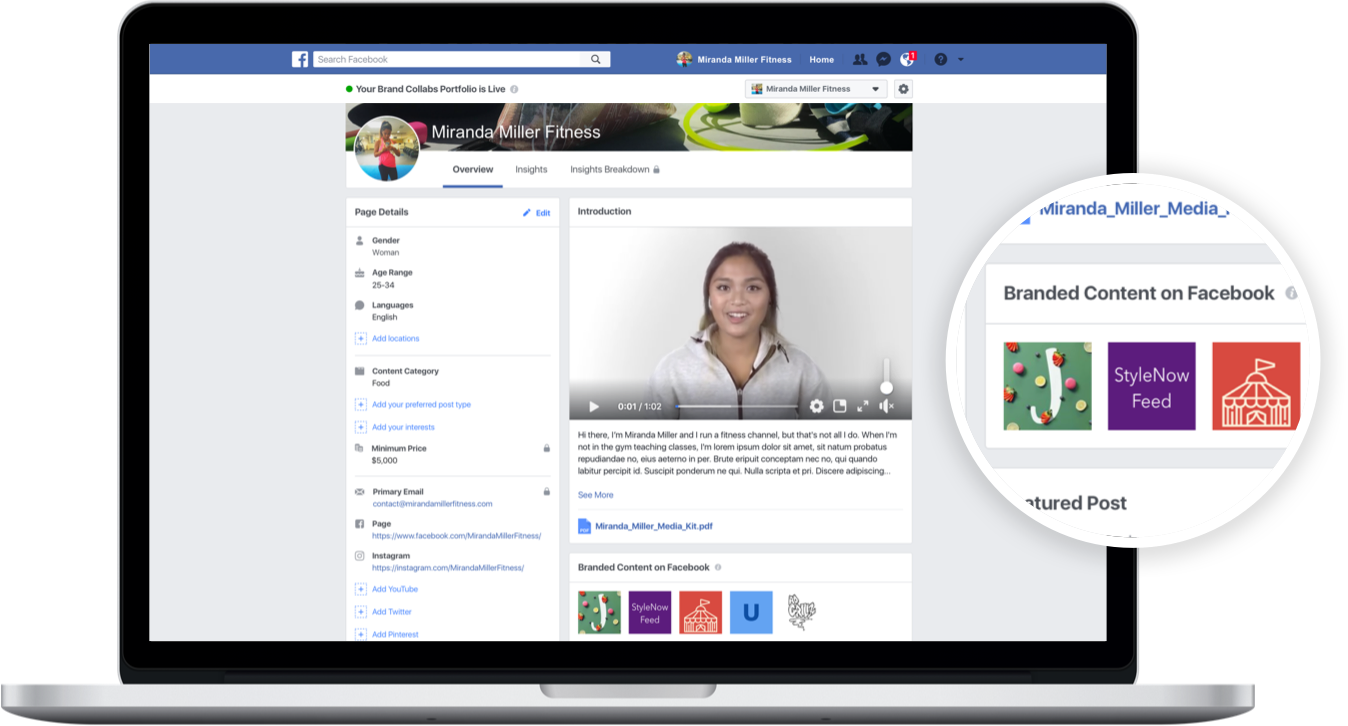Click the Miranda Miller profile picture
The height and width of the screenshot is (726, 1348).
click(x=387, y=148)
